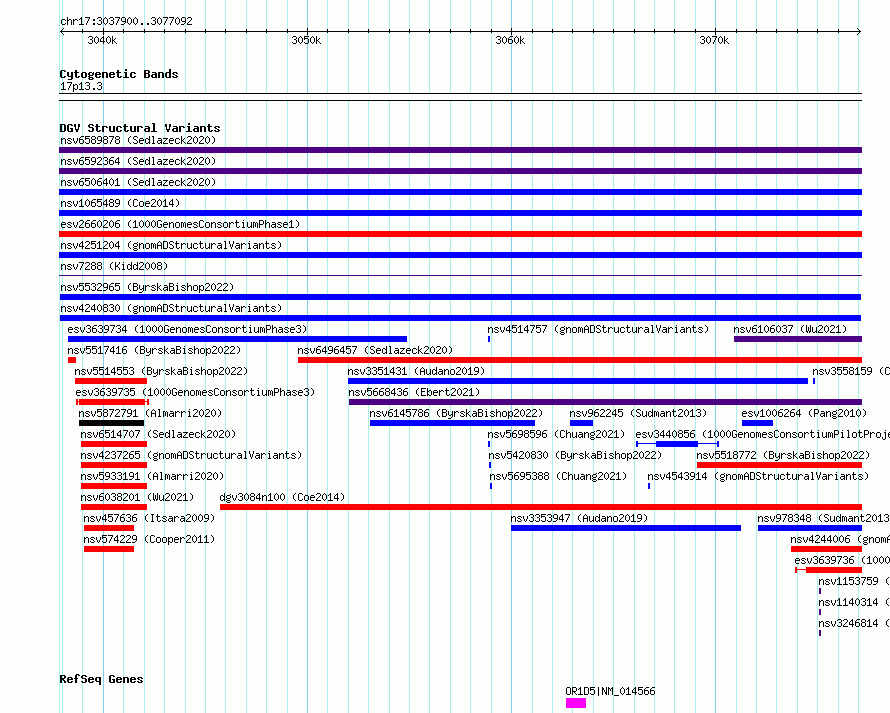Viewport: 890px width, 713px height.
Task: Open nsv978348 (Sudmant2013) variant
Action: (824, 518)
